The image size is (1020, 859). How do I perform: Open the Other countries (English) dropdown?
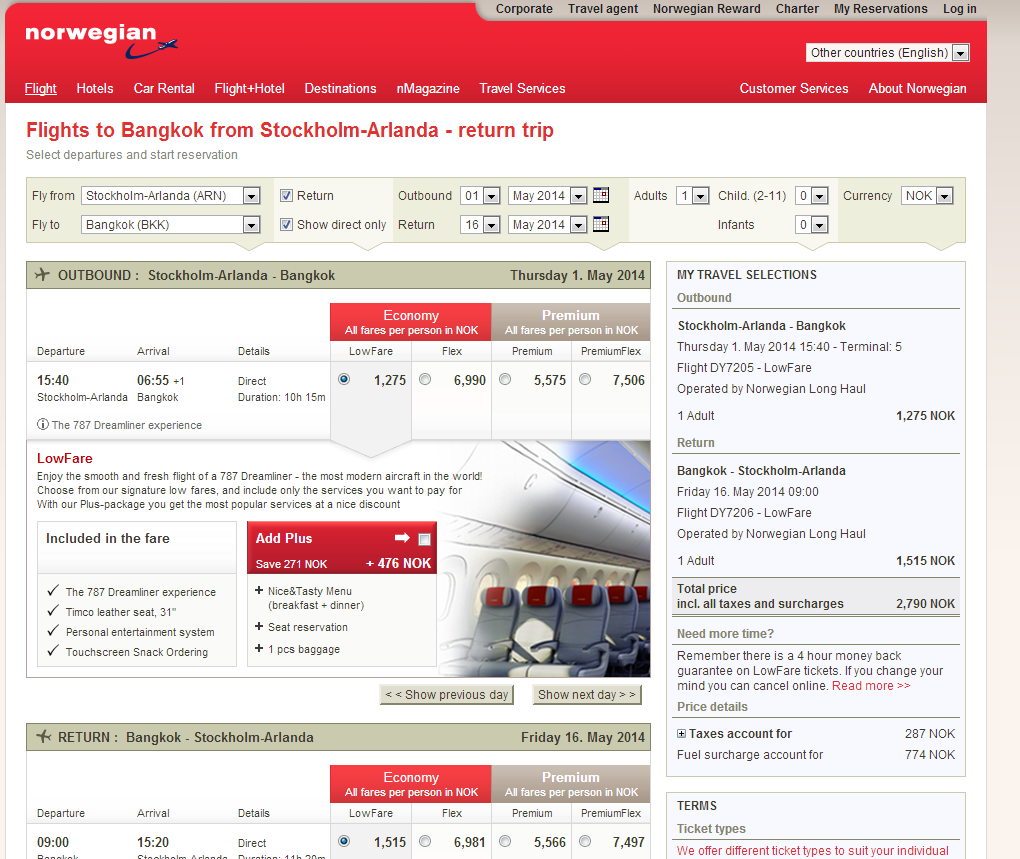(x=888, y=53)
